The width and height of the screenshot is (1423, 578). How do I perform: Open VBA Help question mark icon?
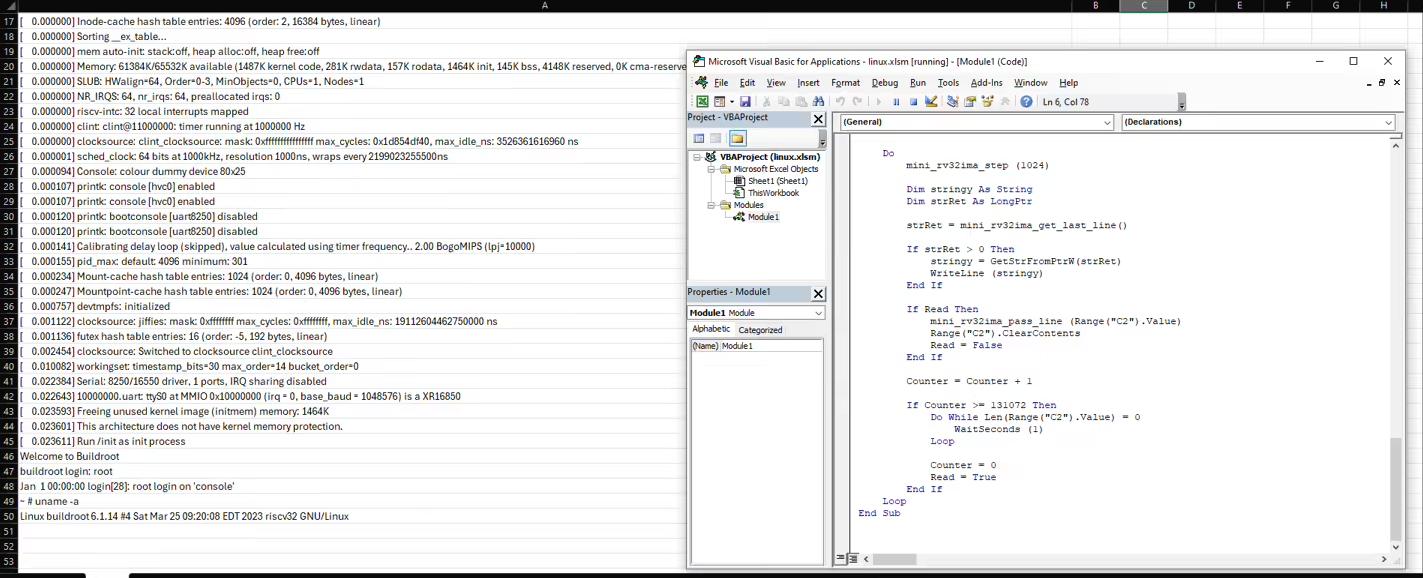1026,102
